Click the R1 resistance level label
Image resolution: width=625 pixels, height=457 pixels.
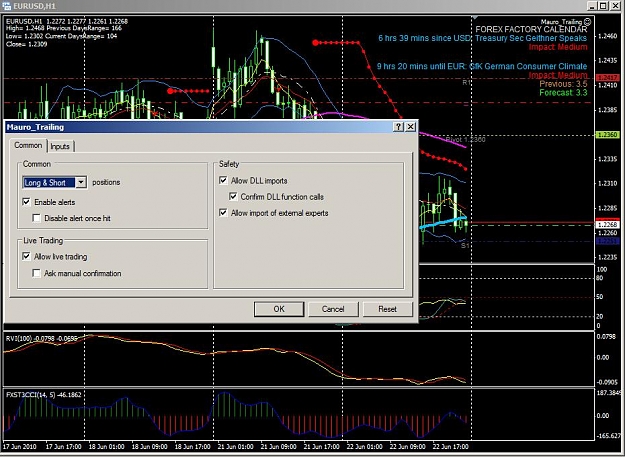[x=466, y=82]
